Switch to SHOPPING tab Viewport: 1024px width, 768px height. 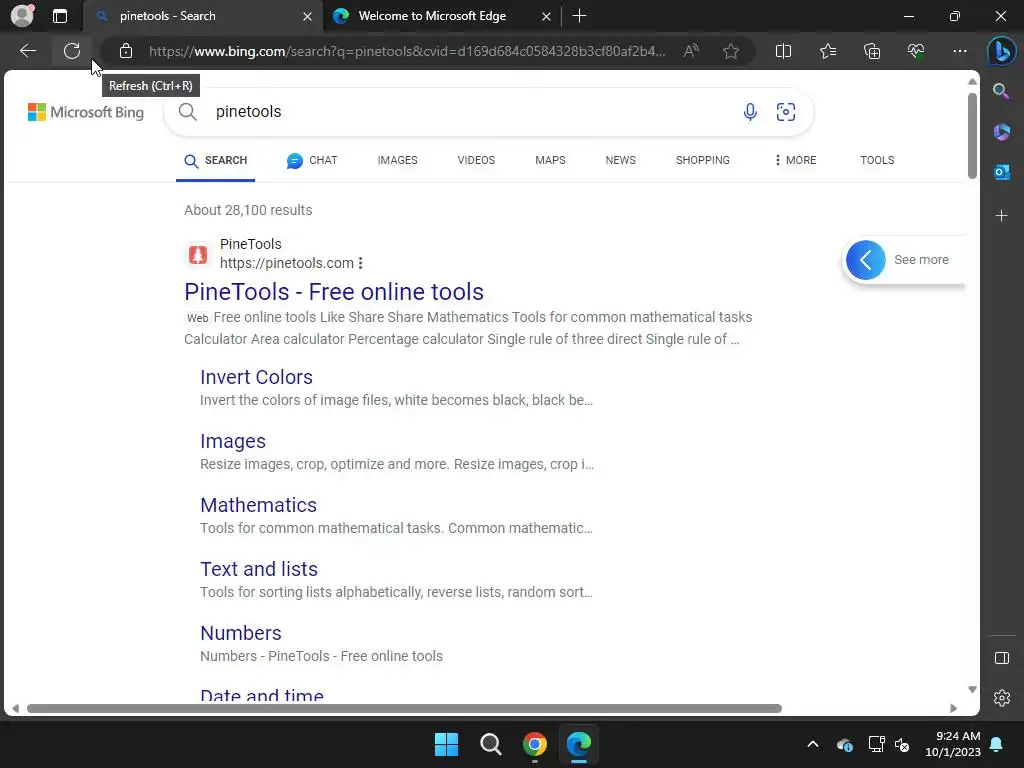[x=703, y=161]
